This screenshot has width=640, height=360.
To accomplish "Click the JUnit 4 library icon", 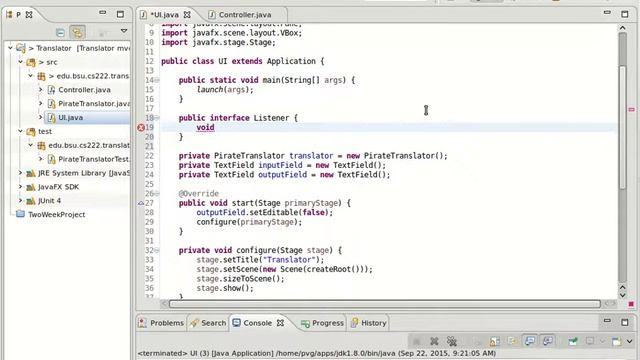I will point(31,201).
